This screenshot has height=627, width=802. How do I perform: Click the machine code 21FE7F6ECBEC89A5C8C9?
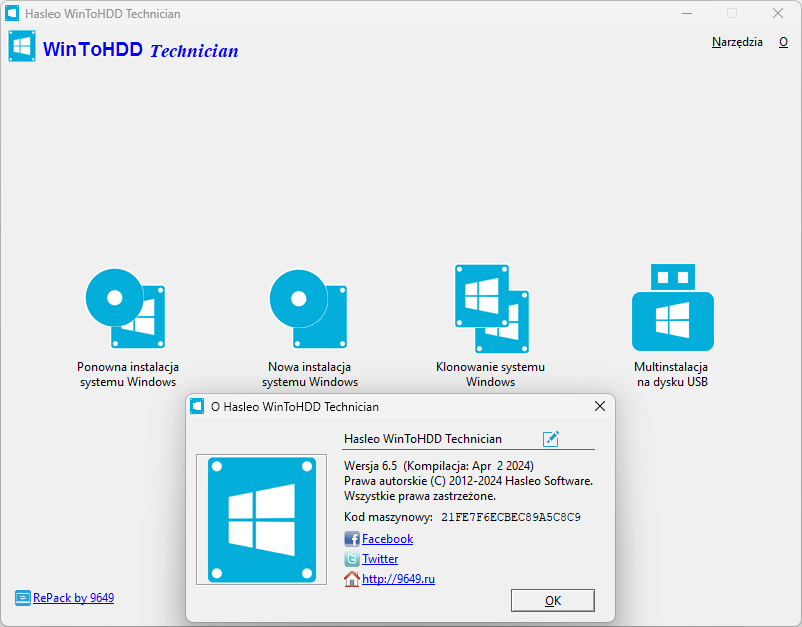pos(510,517)
